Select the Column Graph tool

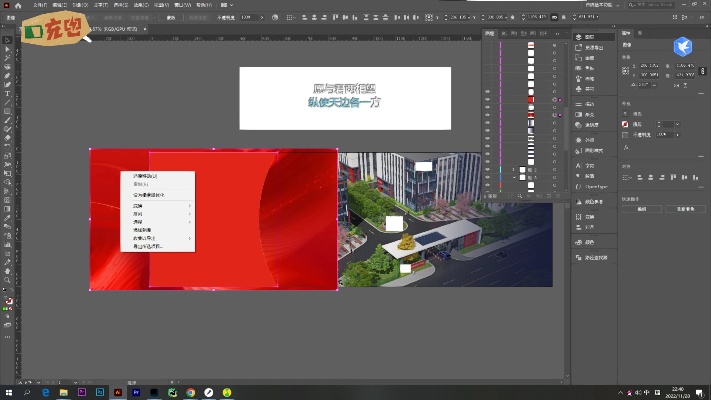7,244
